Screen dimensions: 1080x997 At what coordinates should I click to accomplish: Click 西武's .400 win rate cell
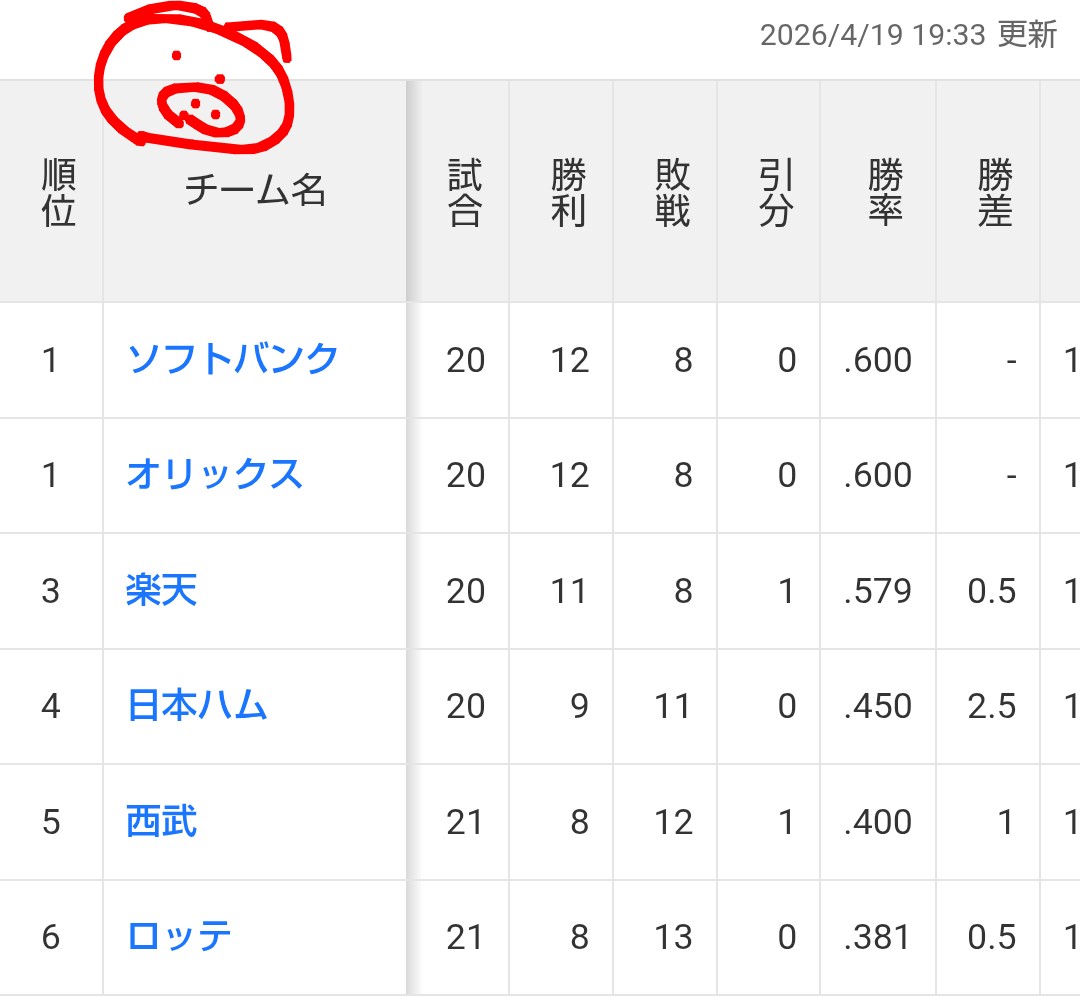(877, 822)
